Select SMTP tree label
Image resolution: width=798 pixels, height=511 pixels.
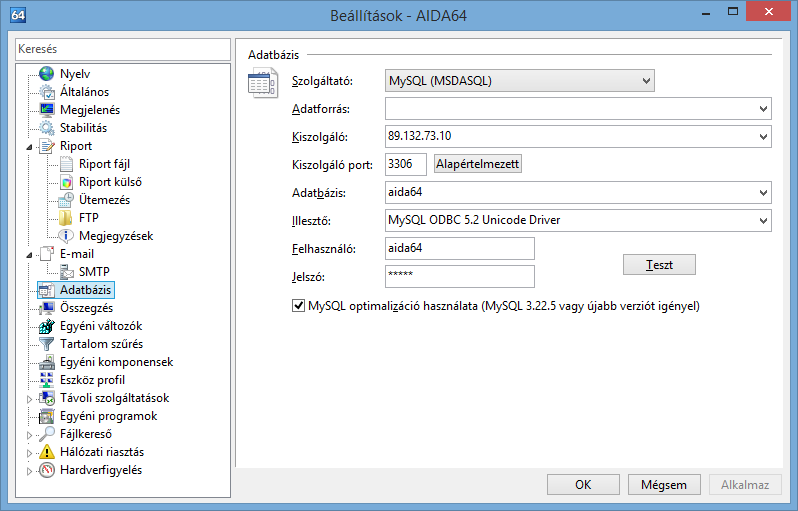click(94, 272)
